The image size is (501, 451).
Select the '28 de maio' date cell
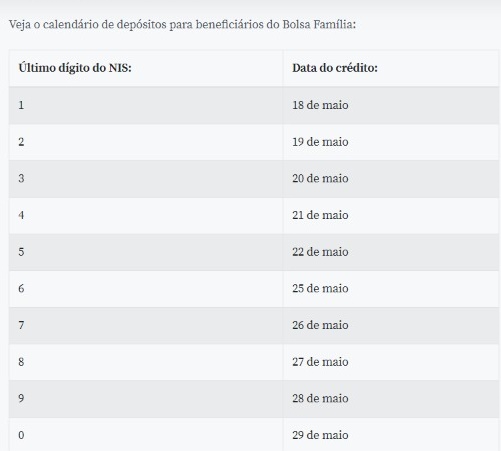[x=391, y=399]
